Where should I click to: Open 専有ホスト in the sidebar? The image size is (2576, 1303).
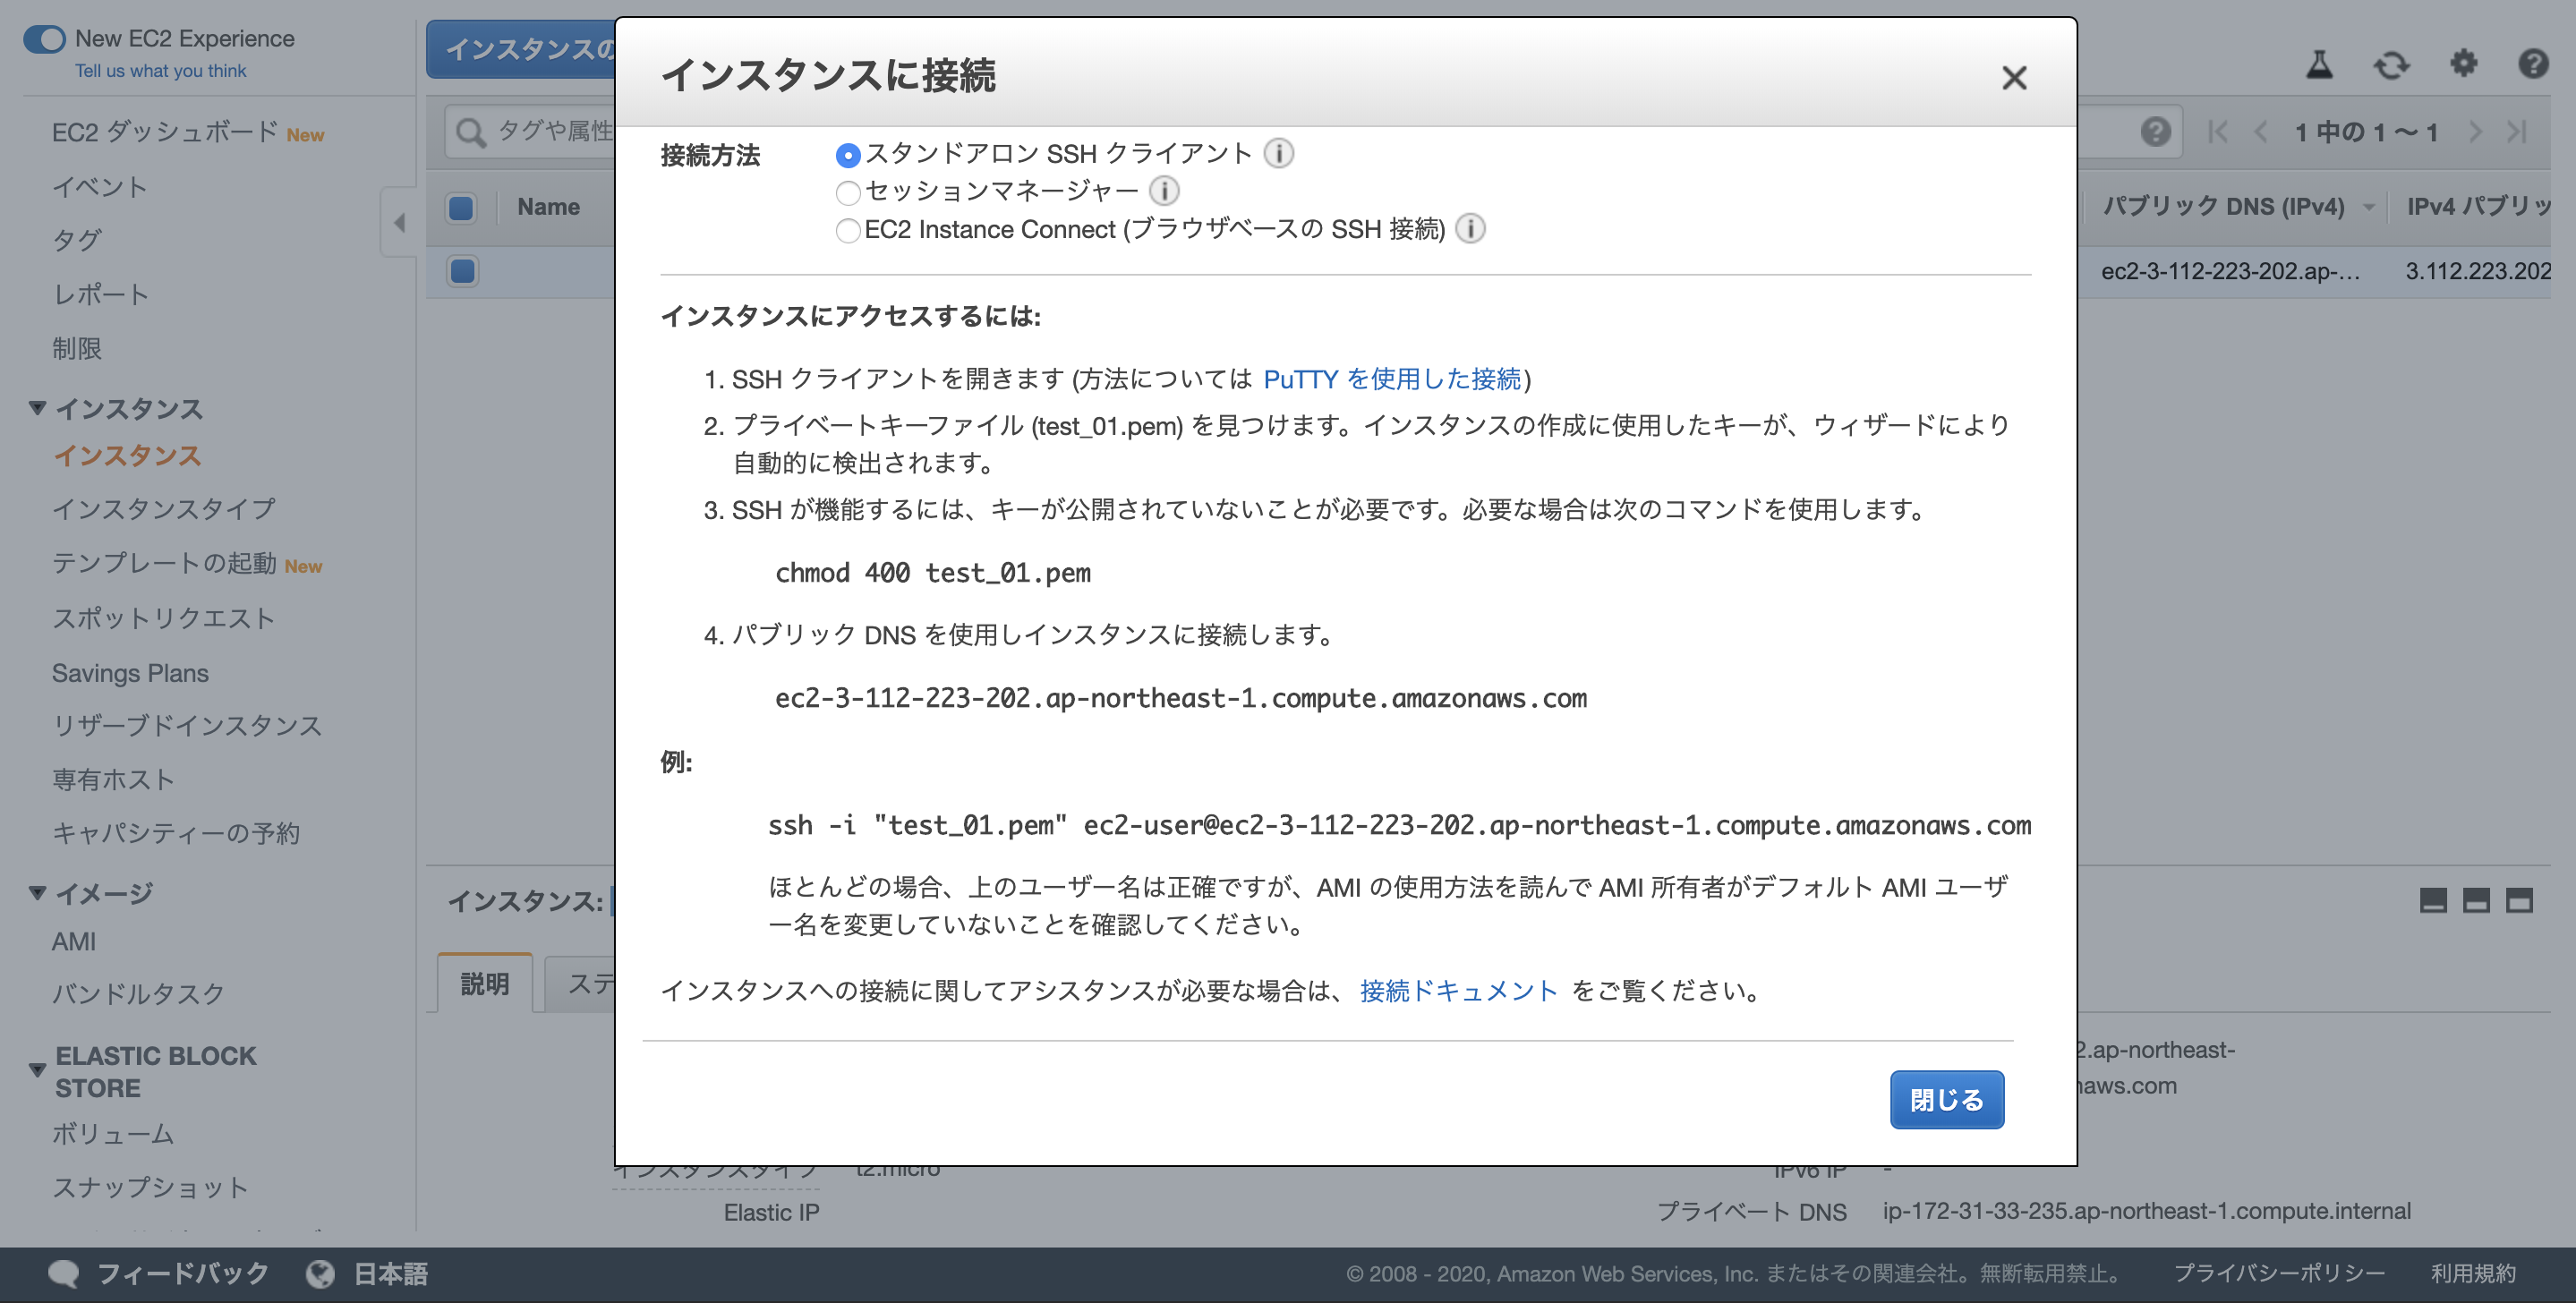113,779
